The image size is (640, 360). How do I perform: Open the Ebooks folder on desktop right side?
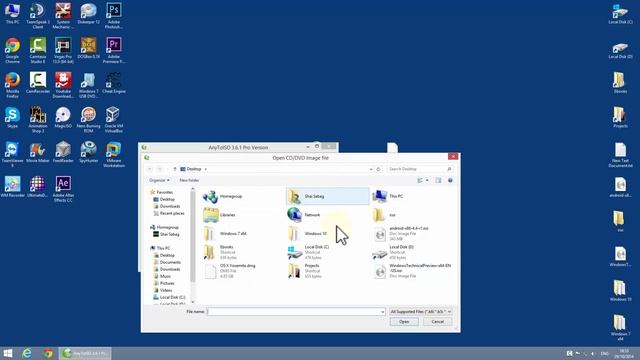pyautogui.click(x=620, y=83)
